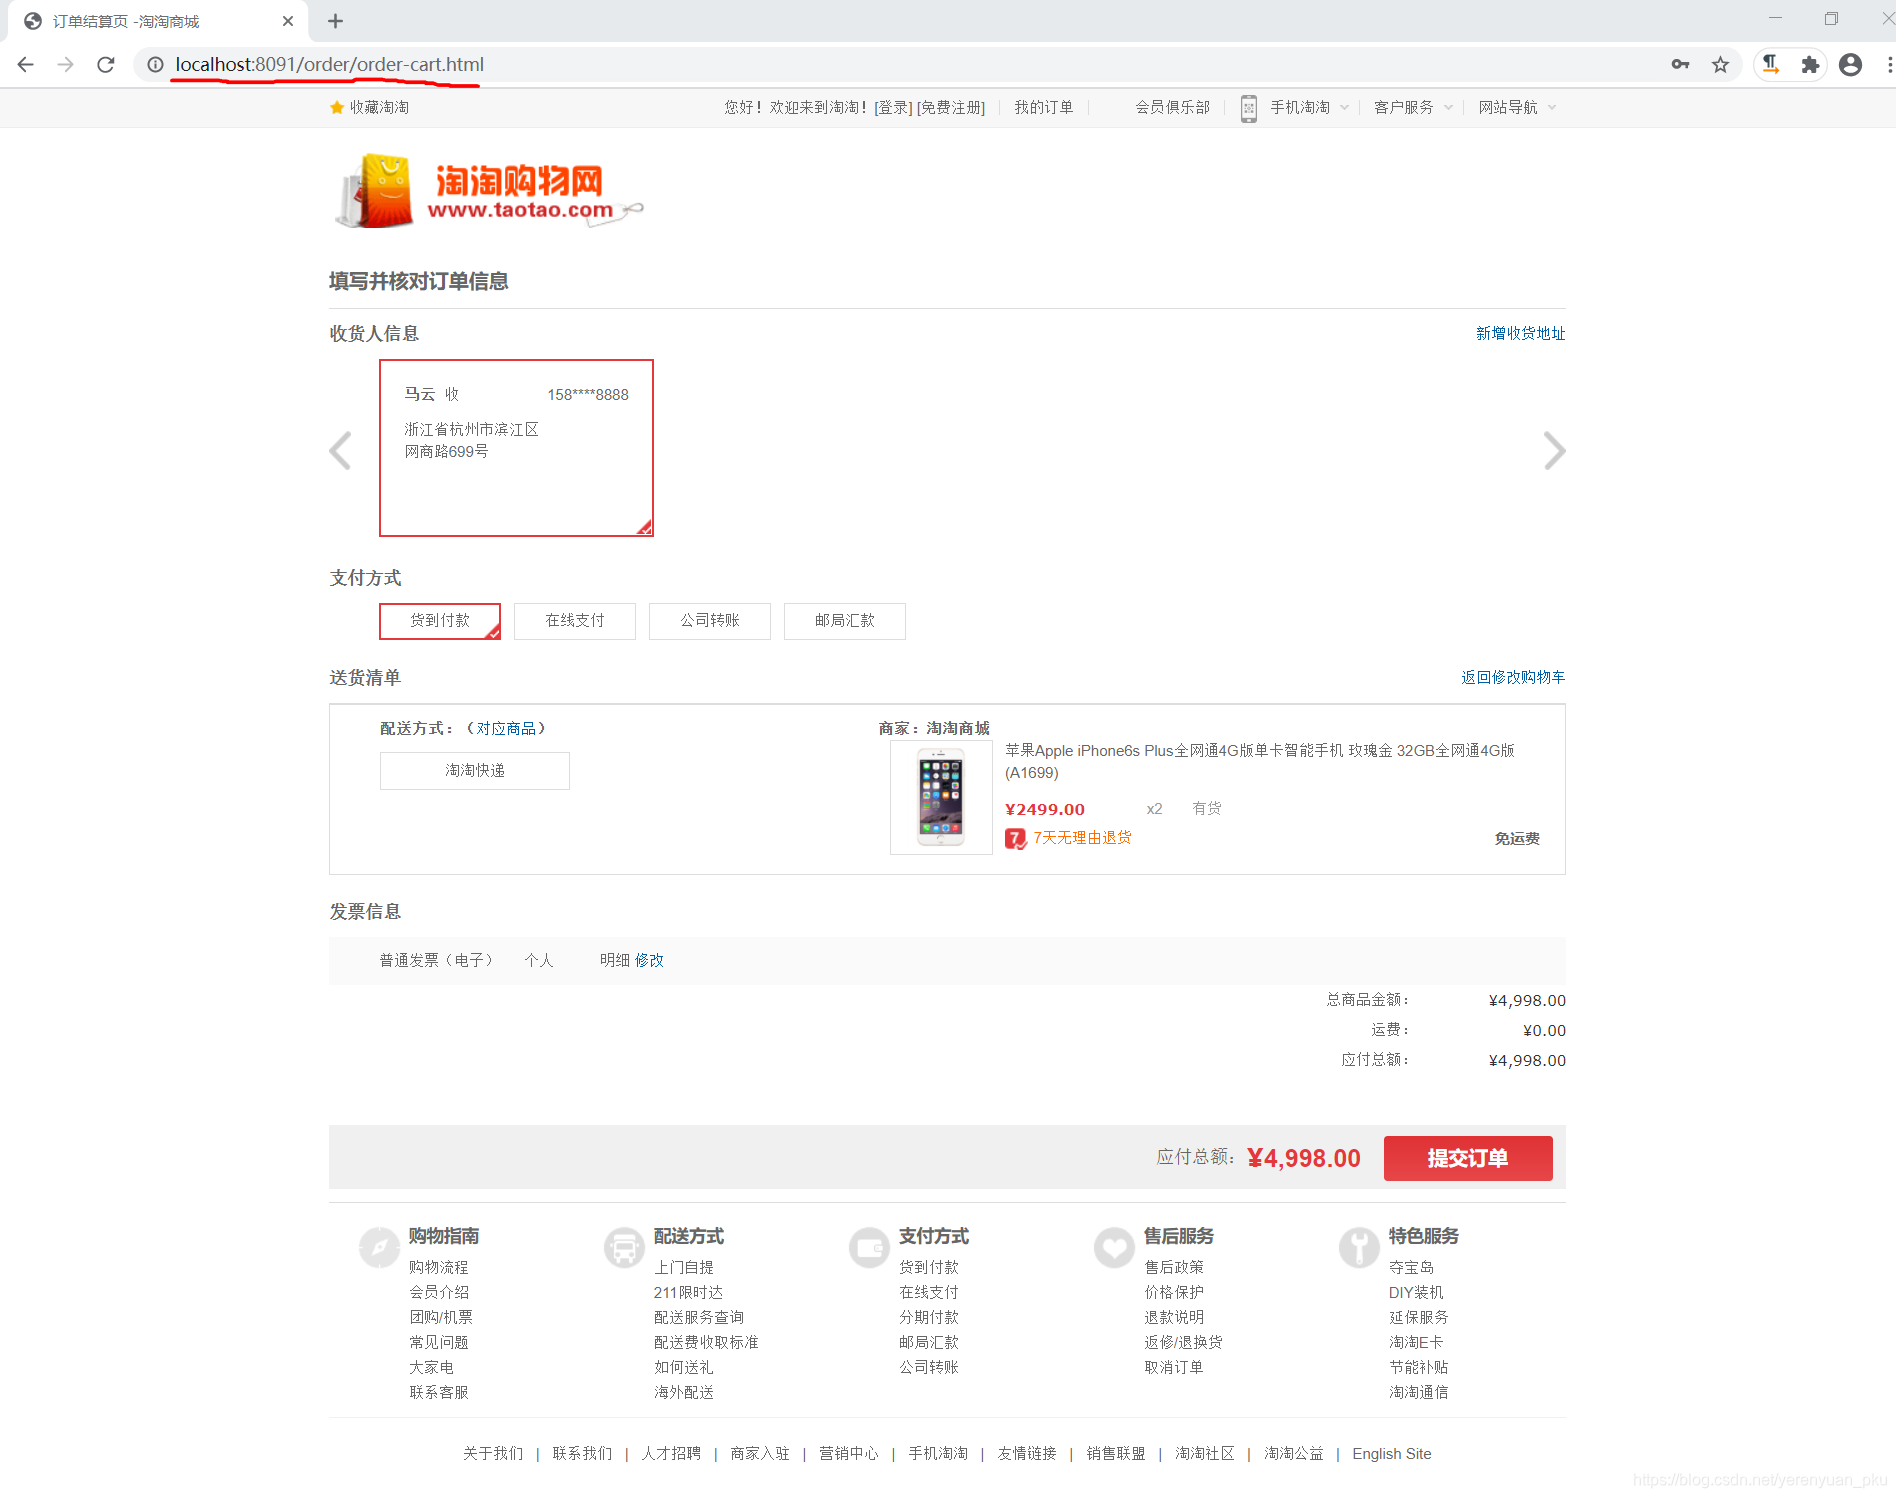The image size is (1896, 1498).
Task: Open 211限时达 footer link
Action: point(688,1292)
